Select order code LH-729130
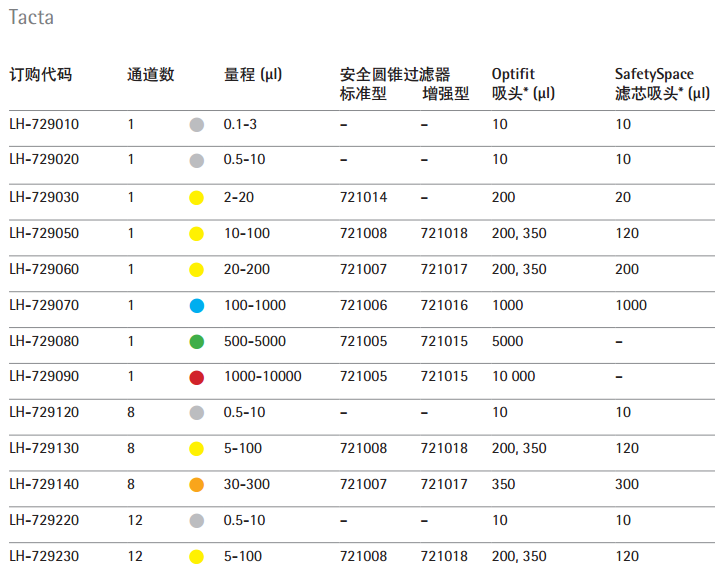715x568 pixels. [x=44, y=449]
